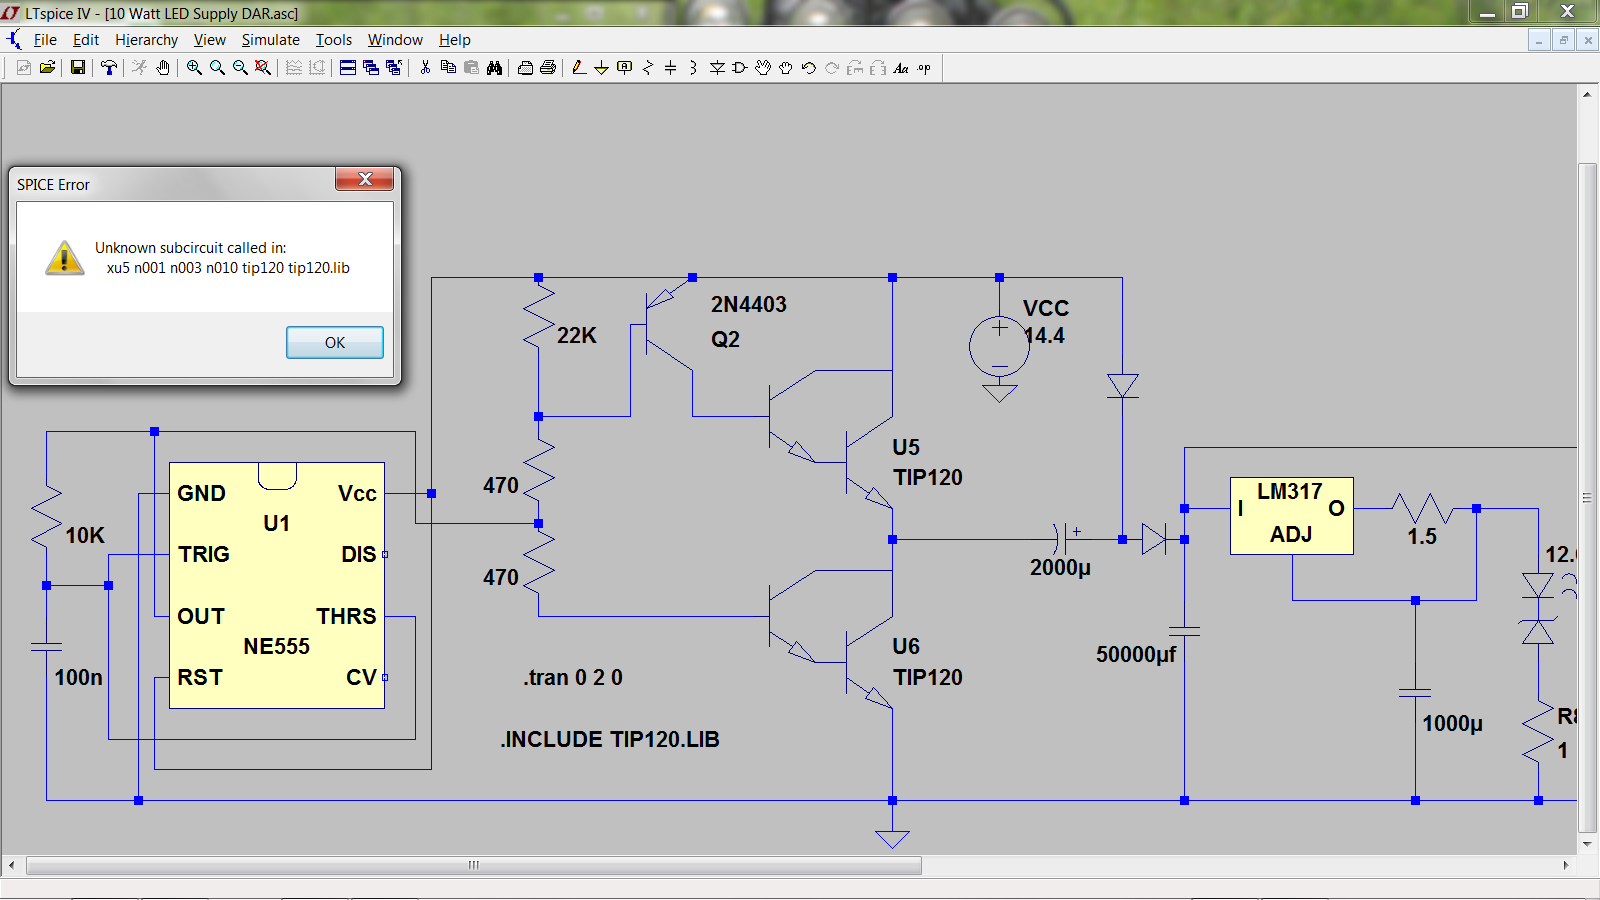Click the Print icon
Viewport: 1600px width, 900px height.
point(548,68)
